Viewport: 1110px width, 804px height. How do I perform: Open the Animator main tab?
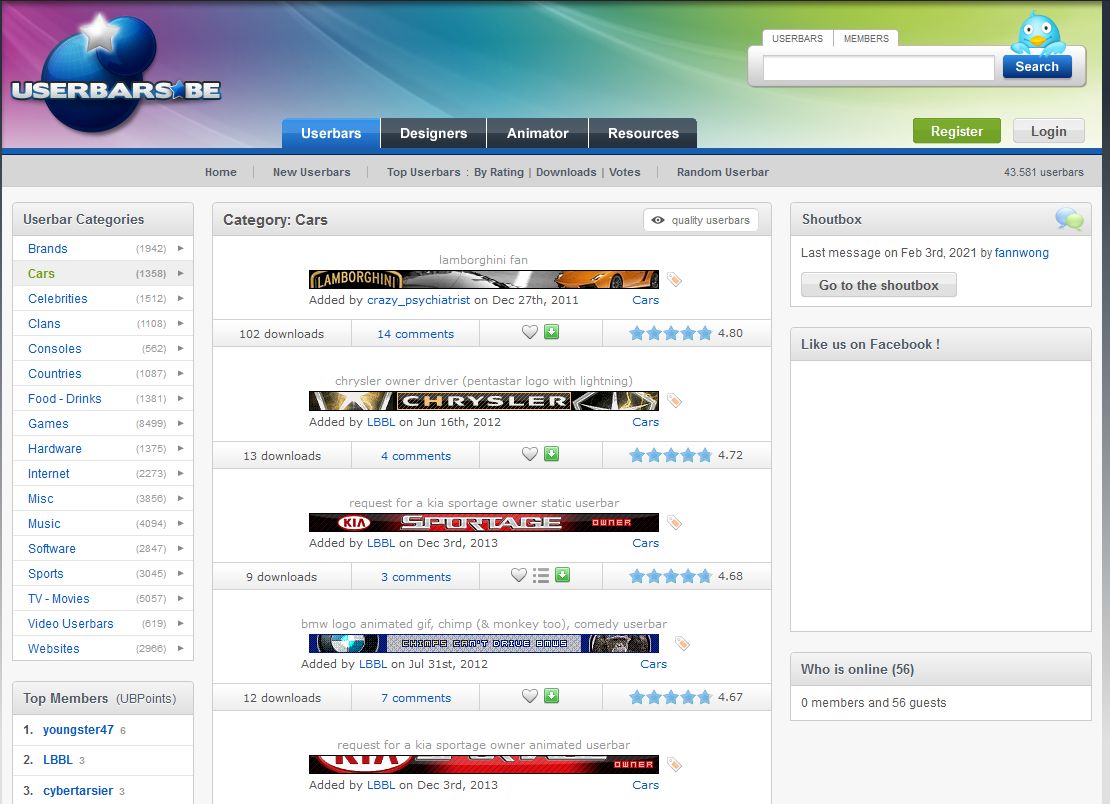[x=537, y=133]
